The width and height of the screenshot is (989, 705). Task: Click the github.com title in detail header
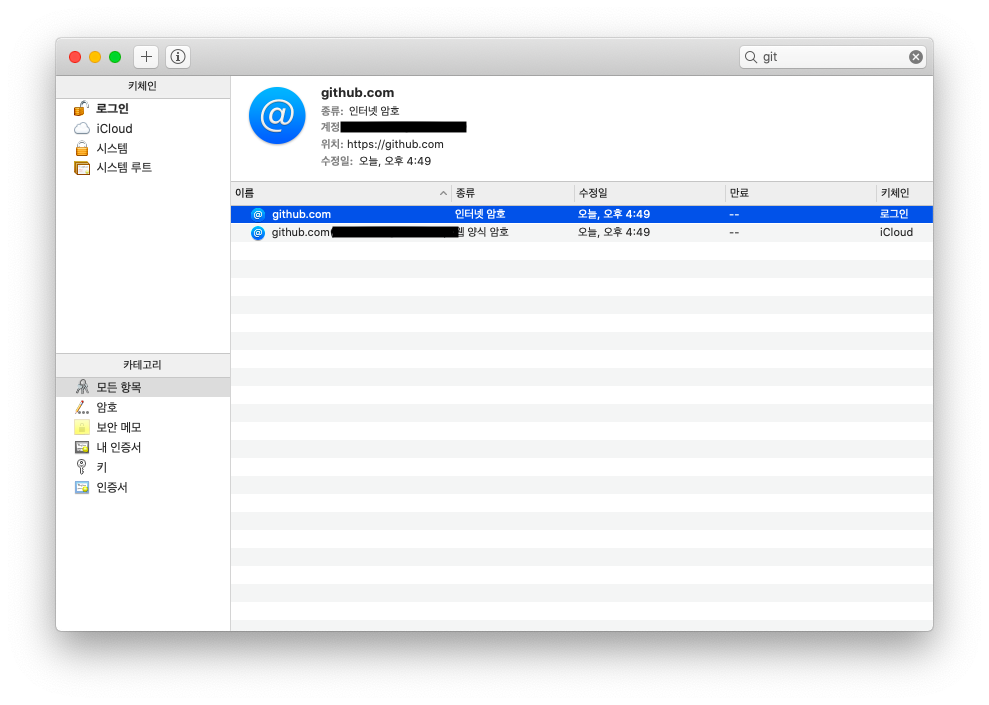[358, 93]
